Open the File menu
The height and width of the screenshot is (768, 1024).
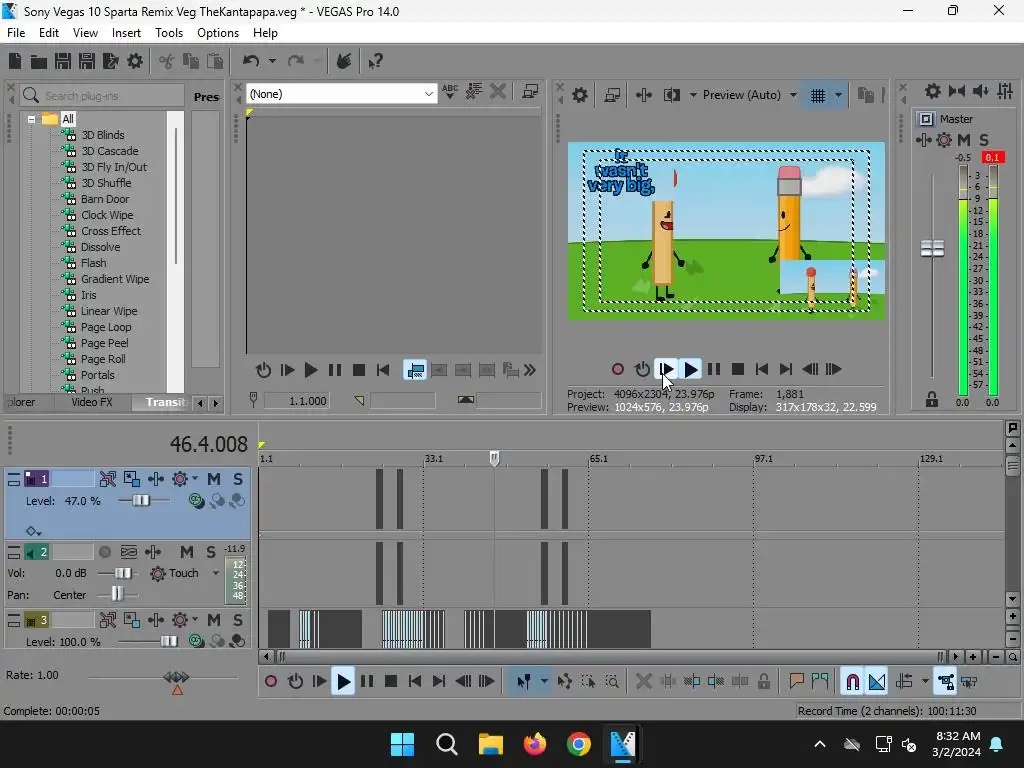pos(16,33)
